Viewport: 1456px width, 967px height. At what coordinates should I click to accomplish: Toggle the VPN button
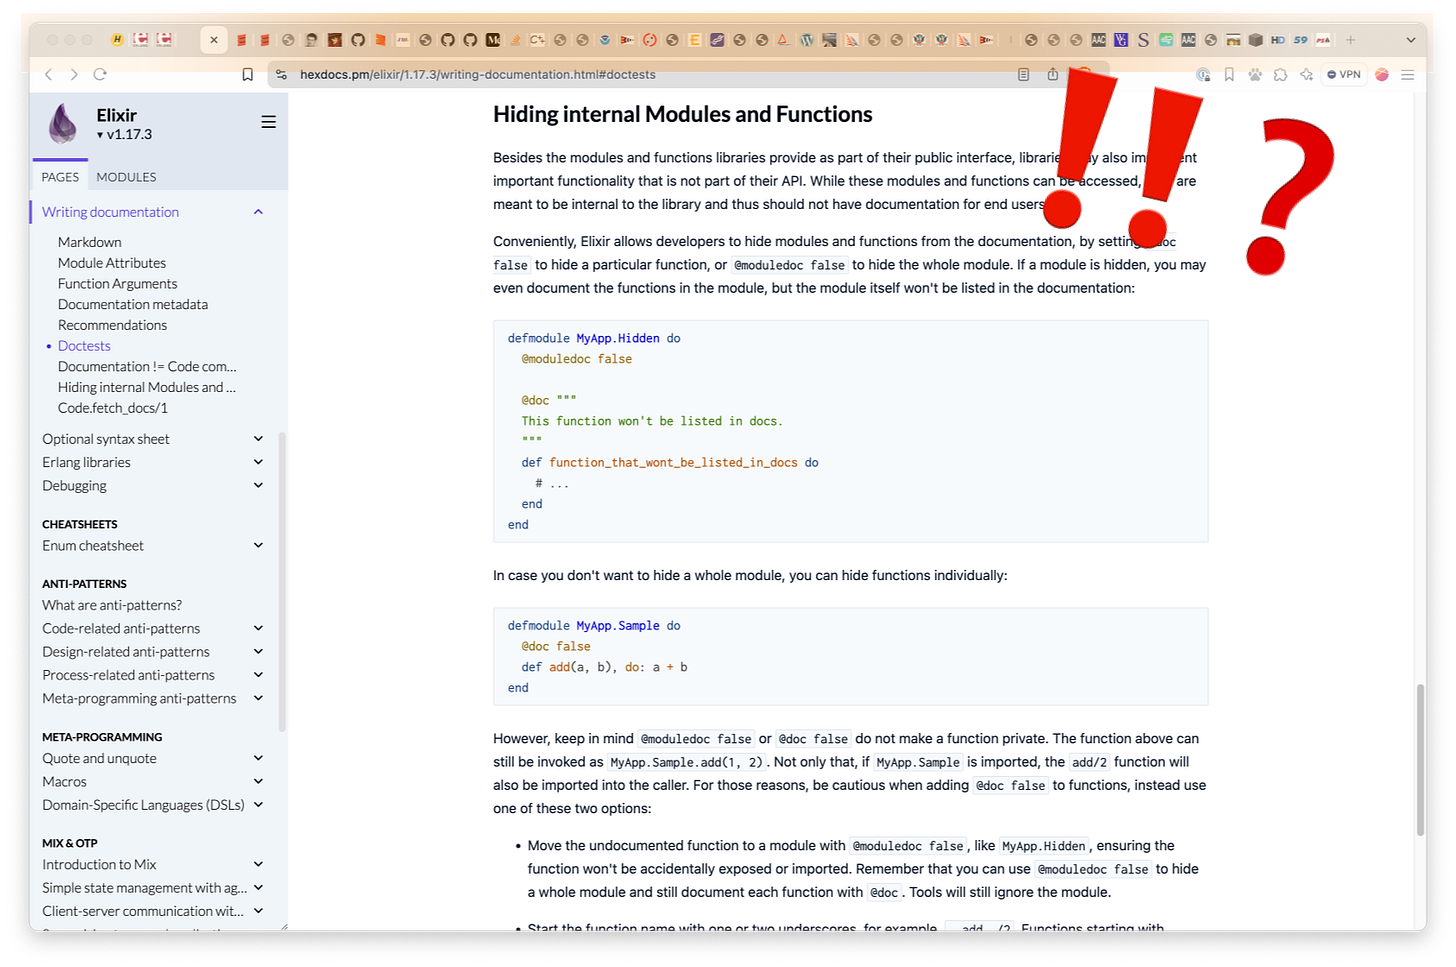click(1344, 74)
